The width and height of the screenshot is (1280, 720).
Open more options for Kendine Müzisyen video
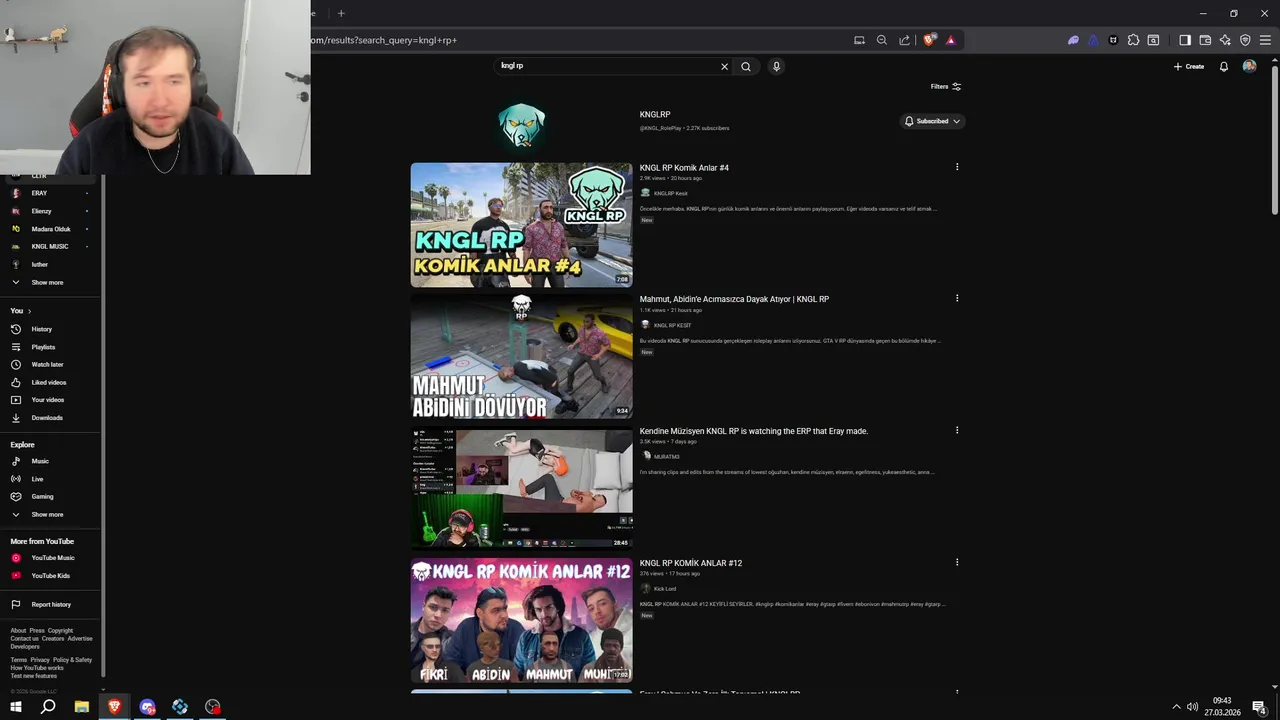[x=957, y=430]
